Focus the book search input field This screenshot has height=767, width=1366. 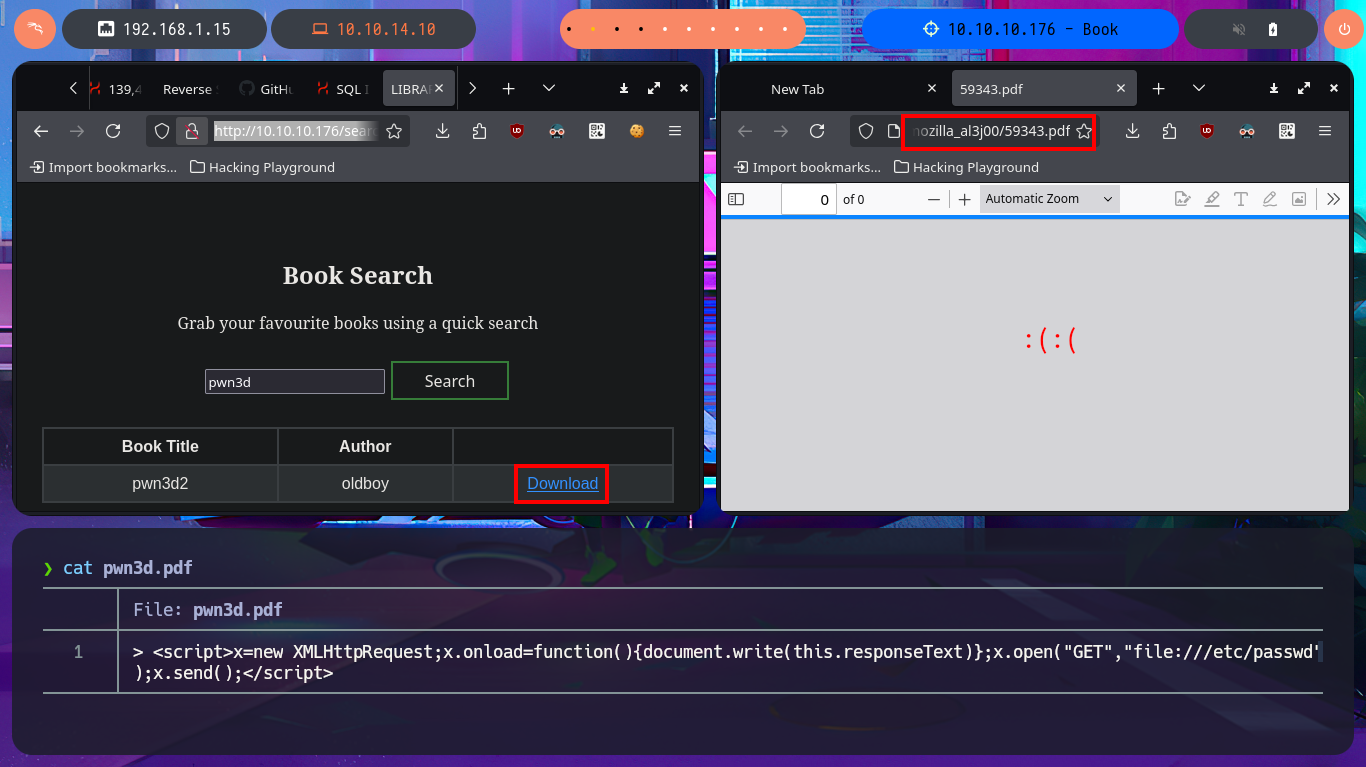pos(295,381)
